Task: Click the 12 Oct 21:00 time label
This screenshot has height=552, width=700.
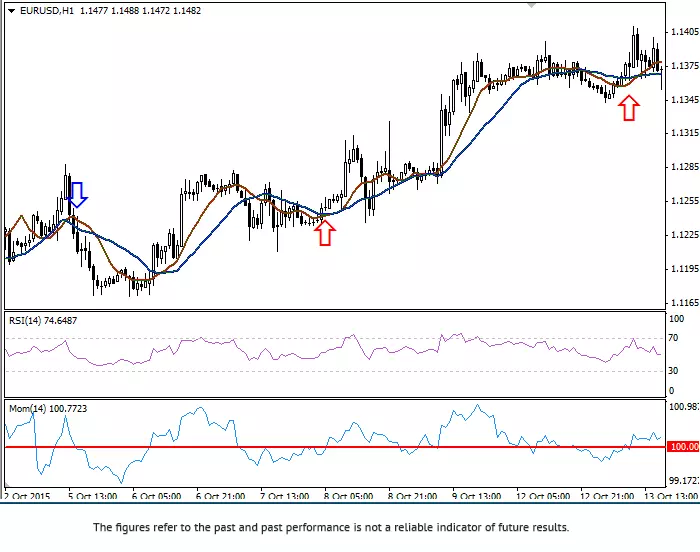Action: 607,496
